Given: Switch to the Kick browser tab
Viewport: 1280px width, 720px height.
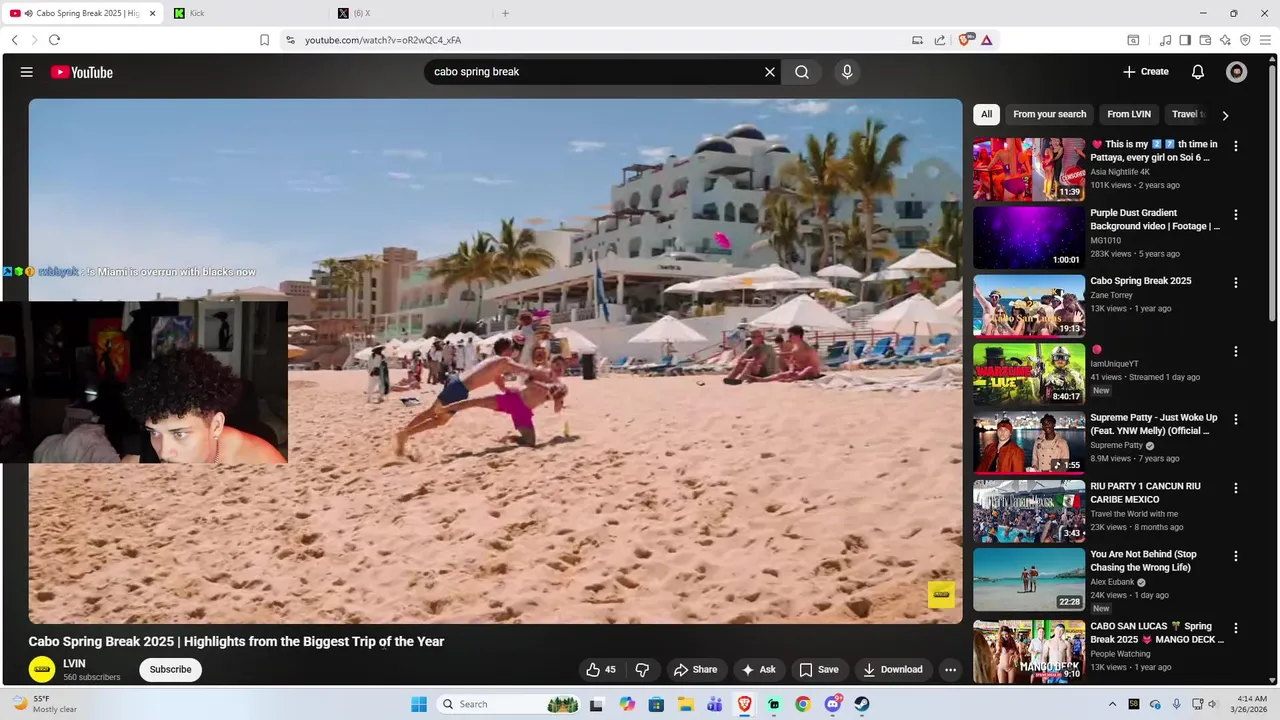Looking at the screenshot, I should click(x=248, y=13).
